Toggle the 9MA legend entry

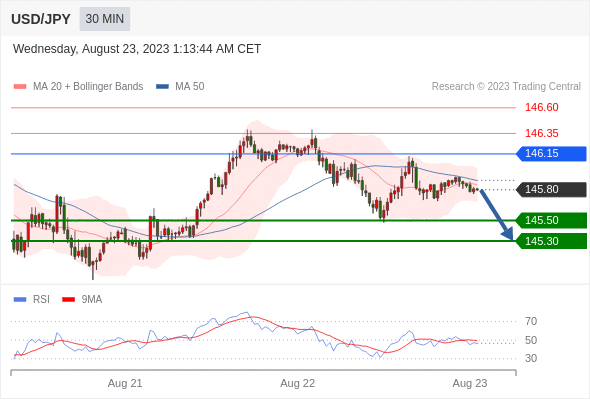[x=82, y=300]
